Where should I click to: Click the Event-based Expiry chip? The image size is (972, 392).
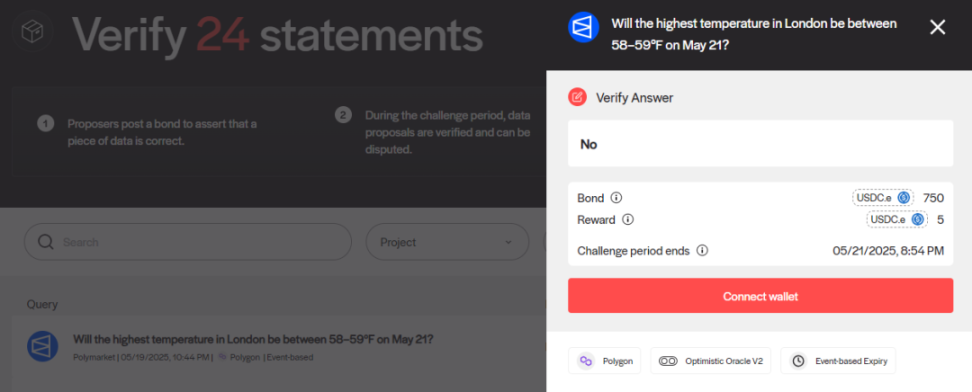pyautogui.click(x=838, y=361)
